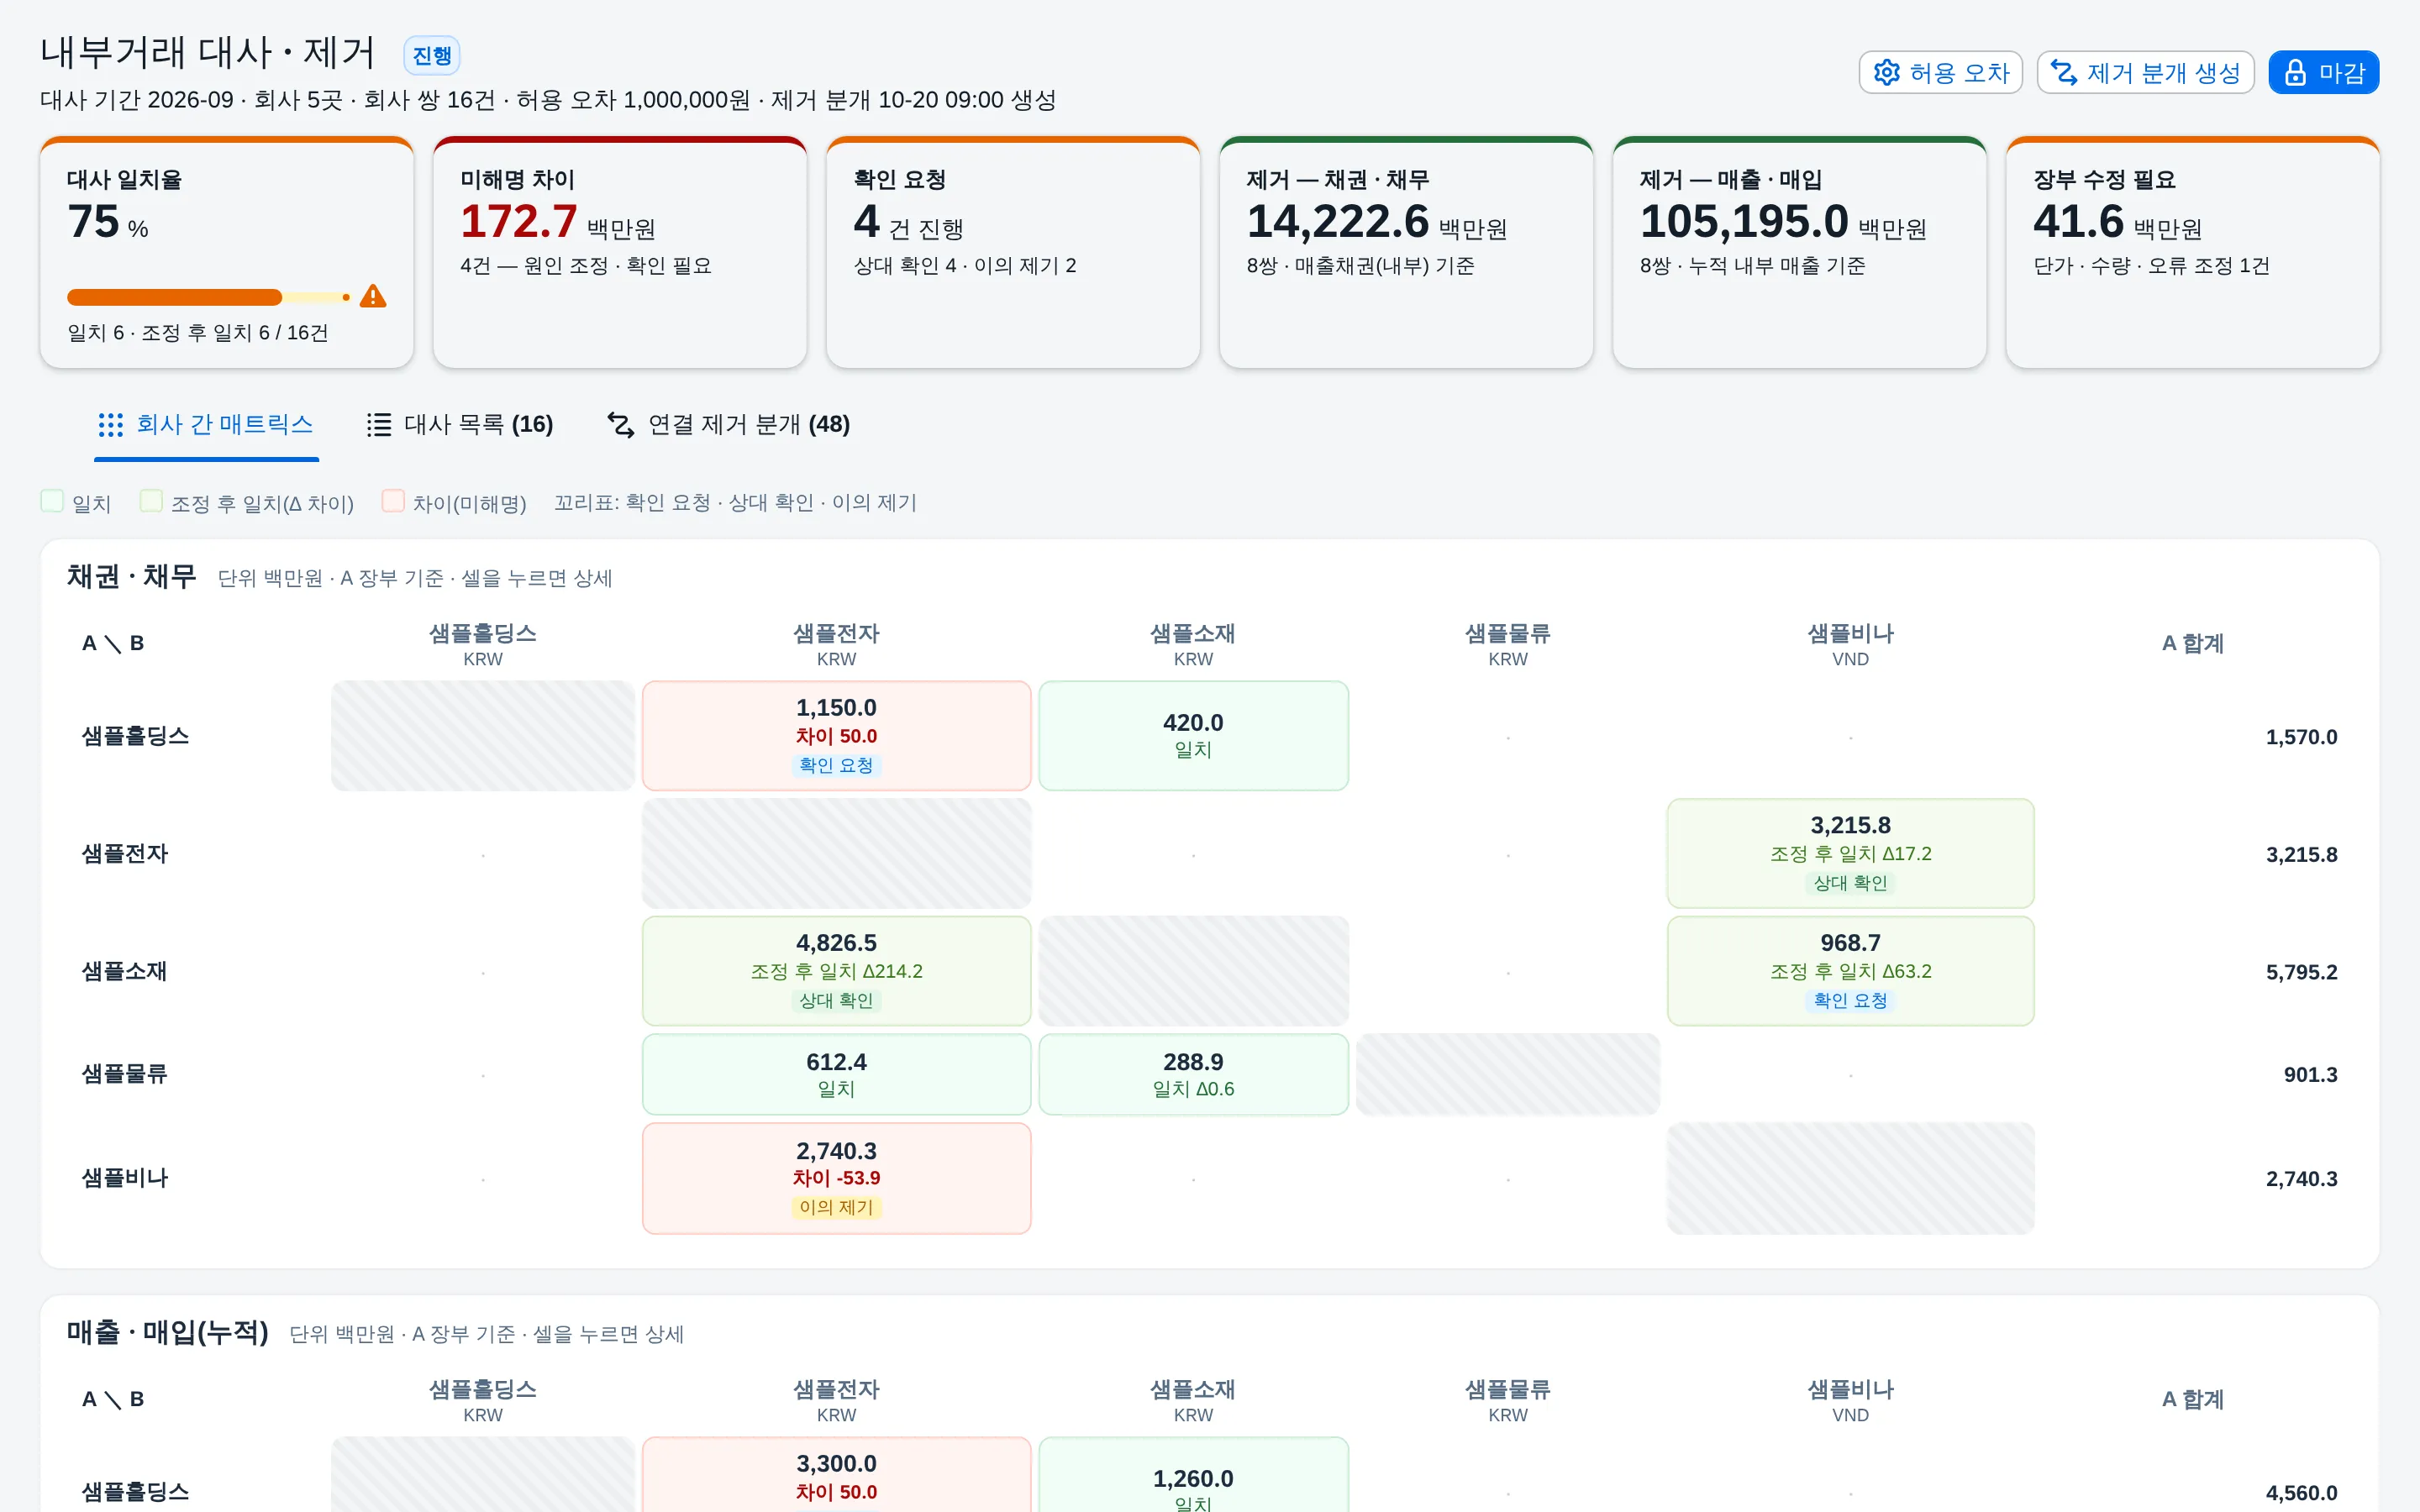Click the gear icon in 허용 오차 button

point(1886,72)
